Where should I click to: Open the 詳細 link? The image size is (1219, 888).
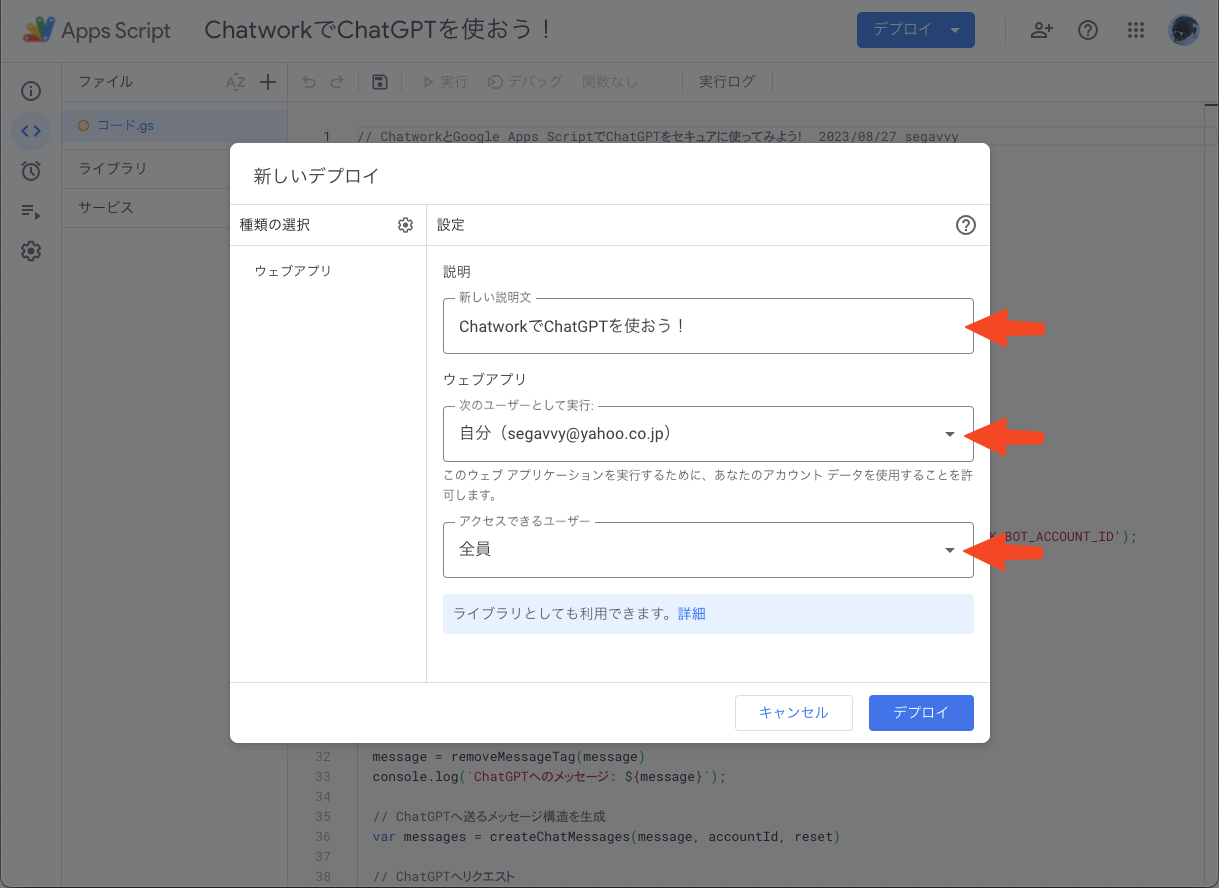pos(692,614)
